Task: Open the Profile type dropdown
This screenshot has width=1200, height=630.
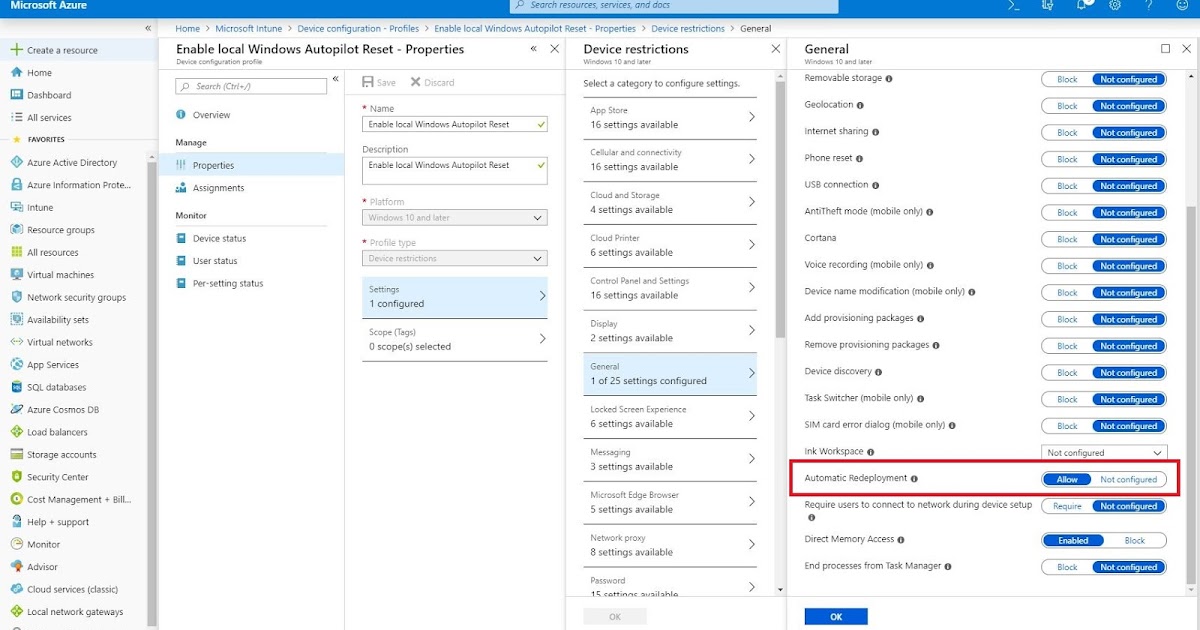Action: 455,258
